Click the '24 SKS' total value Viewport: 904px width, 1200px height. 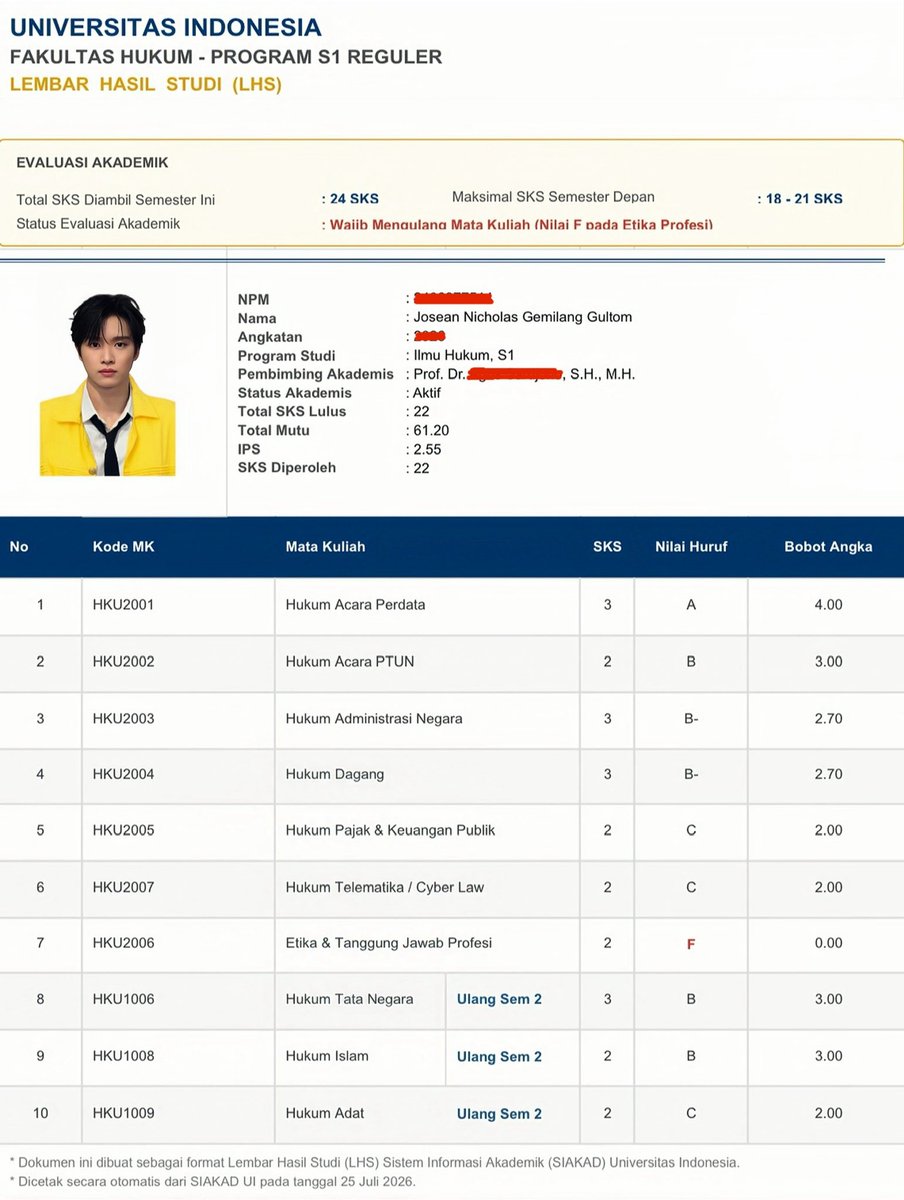(x=354, y=199)
